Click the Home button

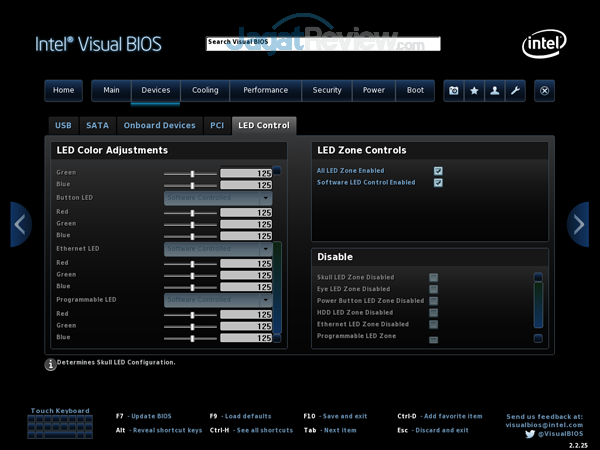click(x=63, y=90)
